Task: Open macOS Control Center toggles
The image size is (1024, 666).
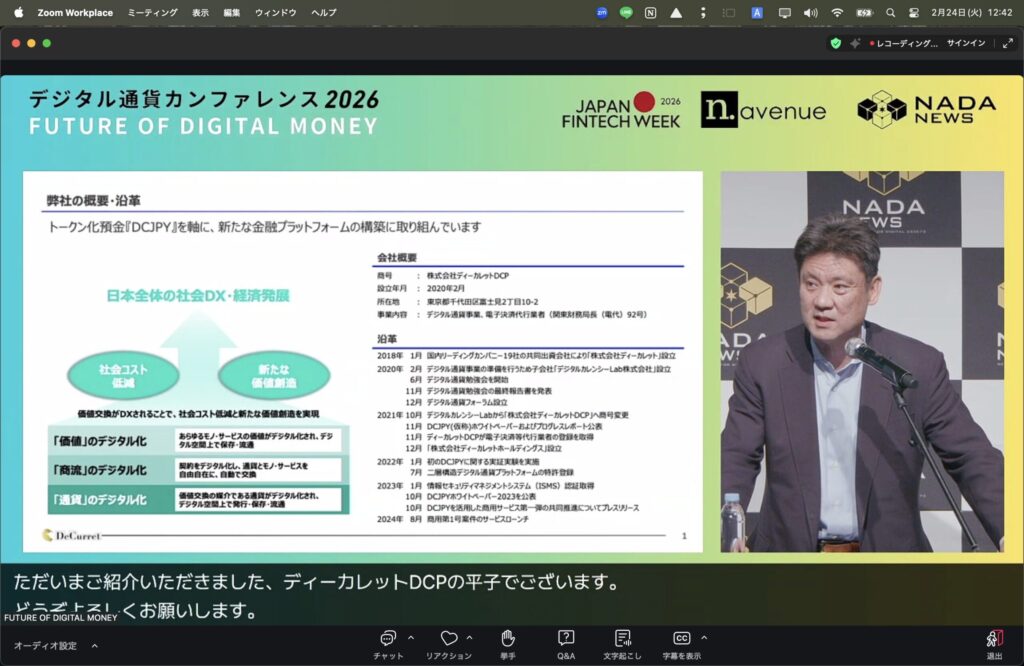Action: [x=913, y=13]
